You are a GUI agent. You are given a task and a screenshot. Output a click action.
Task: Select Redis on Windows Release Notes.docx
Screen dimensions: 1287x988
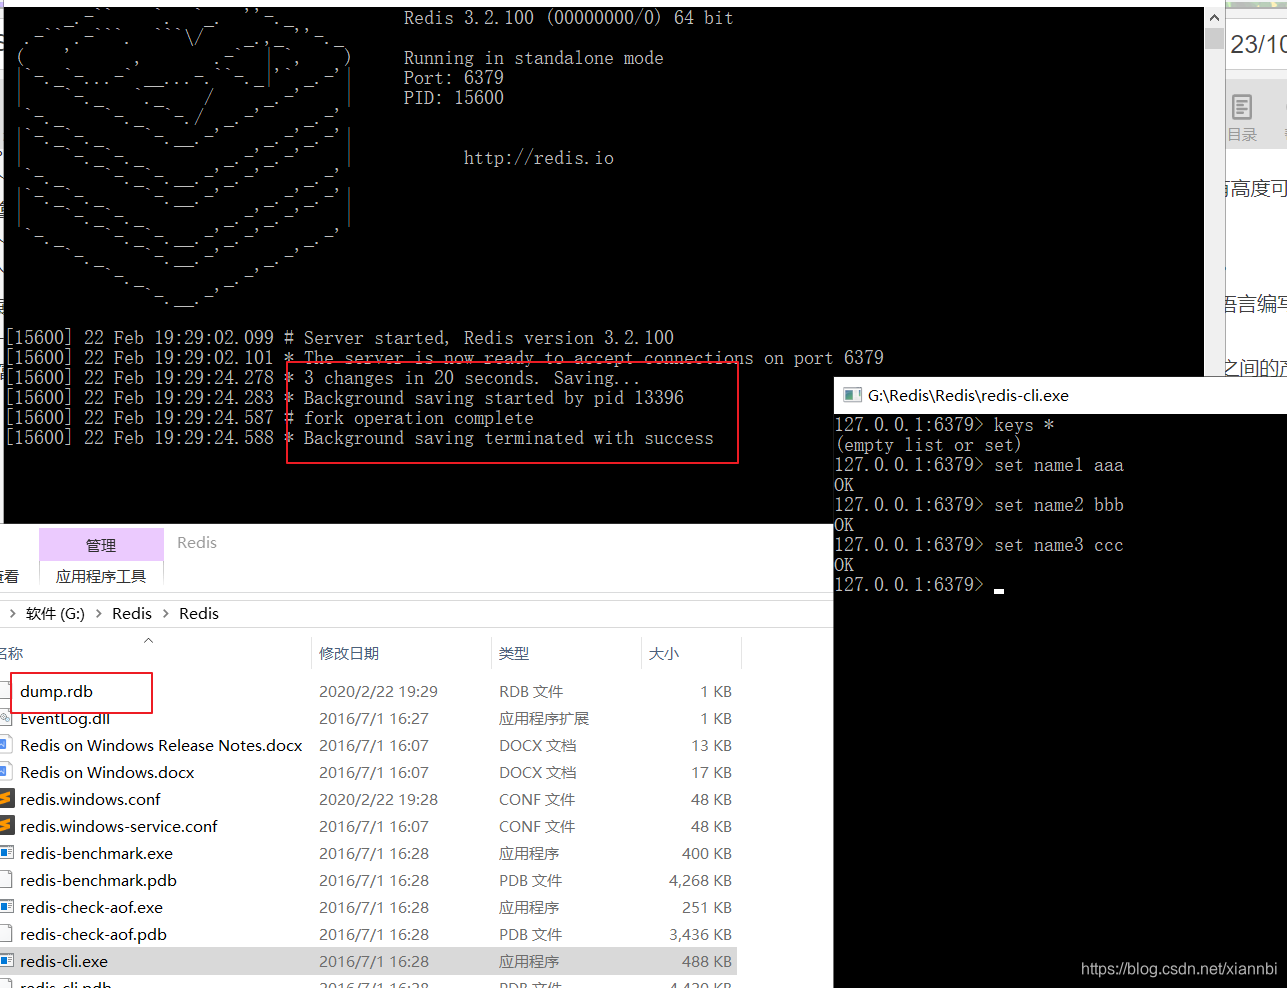pos(161,746)
